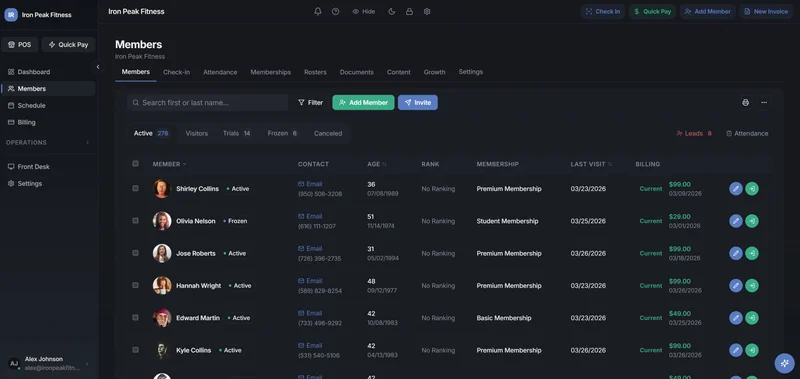The height and width of the screenshot is (379, 800).
Task: Open the AI assistant sparkle button
Action: coord(784,363)
